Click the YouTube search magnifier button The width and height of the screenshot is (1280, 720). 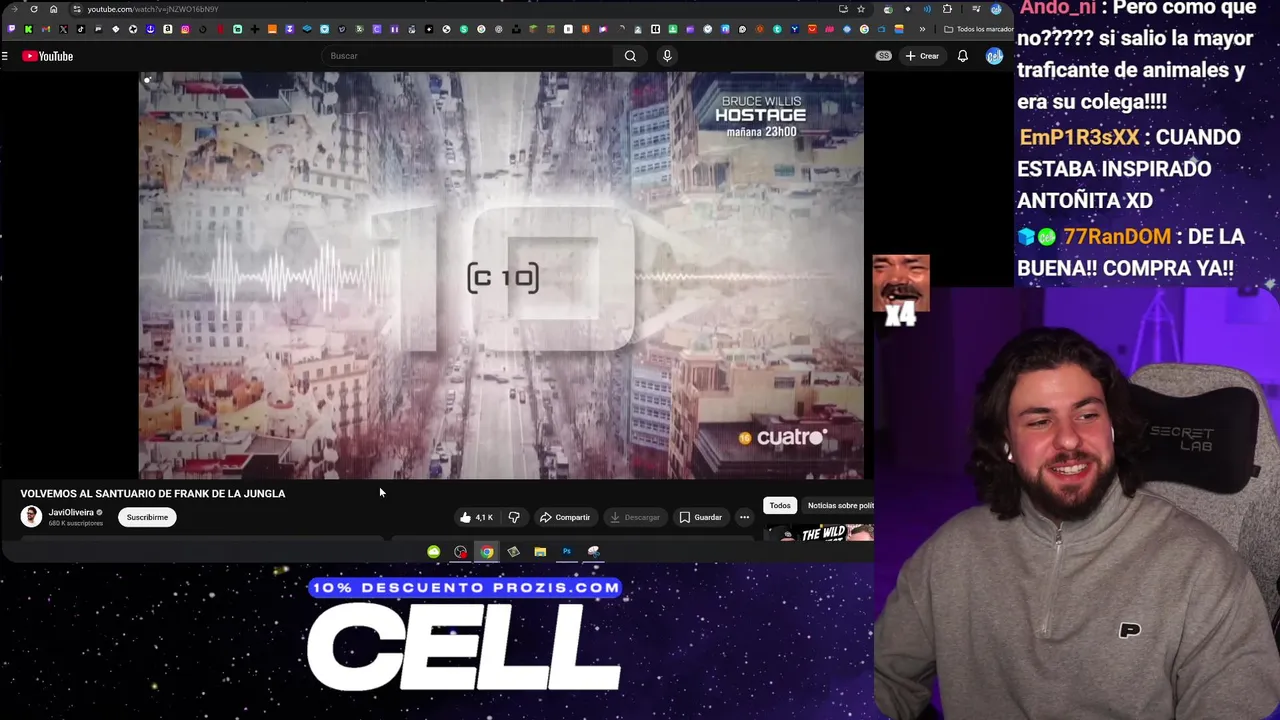[630, 56]
